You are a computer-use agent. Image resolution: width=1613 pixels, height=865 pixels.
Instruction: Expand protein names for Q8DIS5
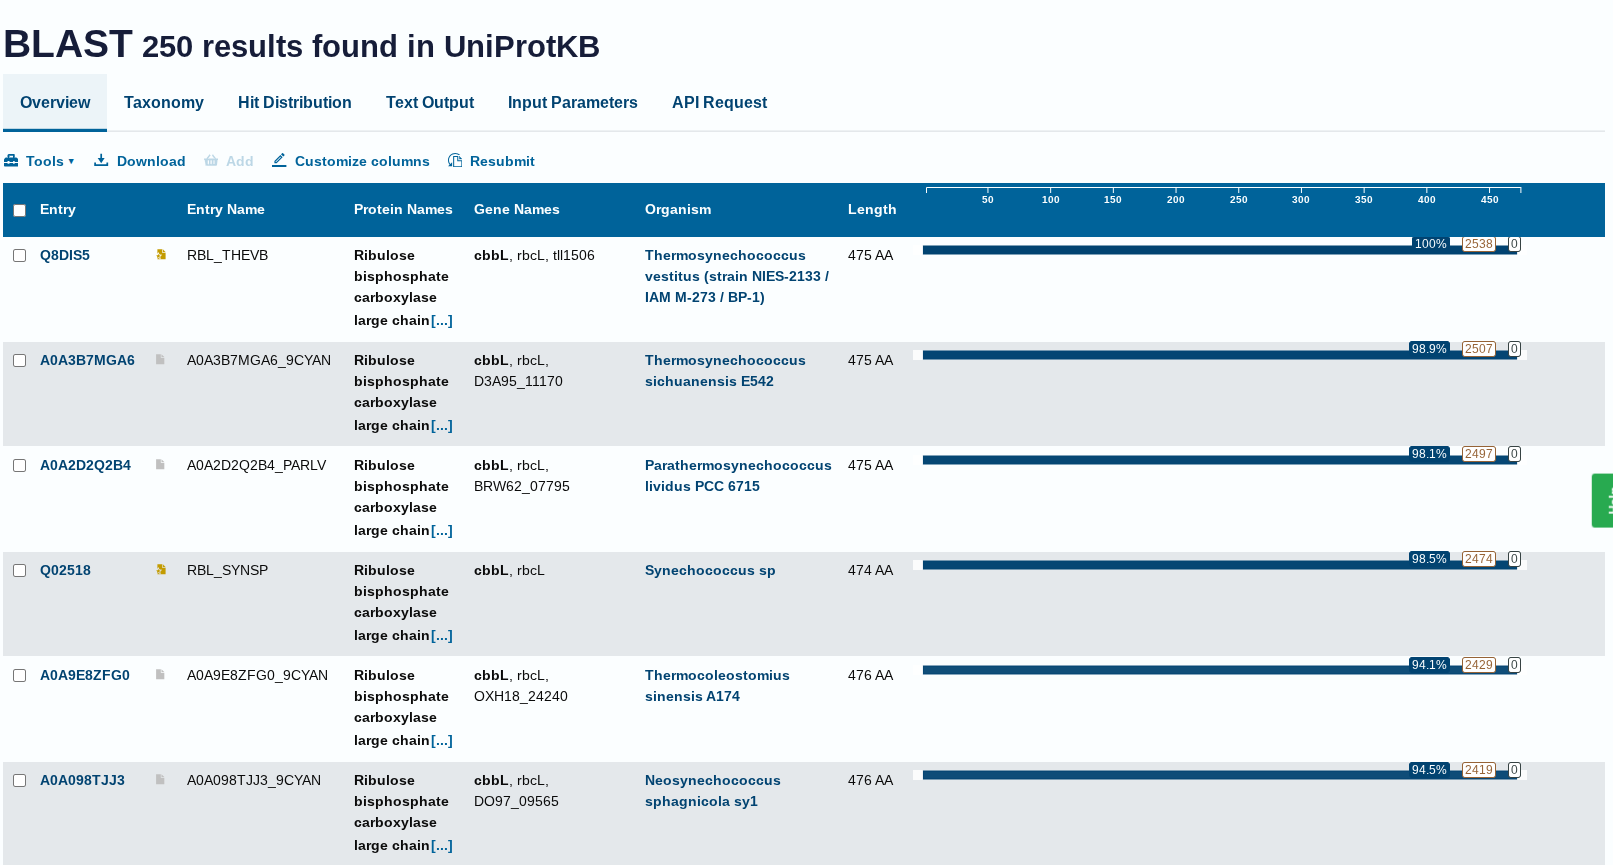[x=442, y=320]
